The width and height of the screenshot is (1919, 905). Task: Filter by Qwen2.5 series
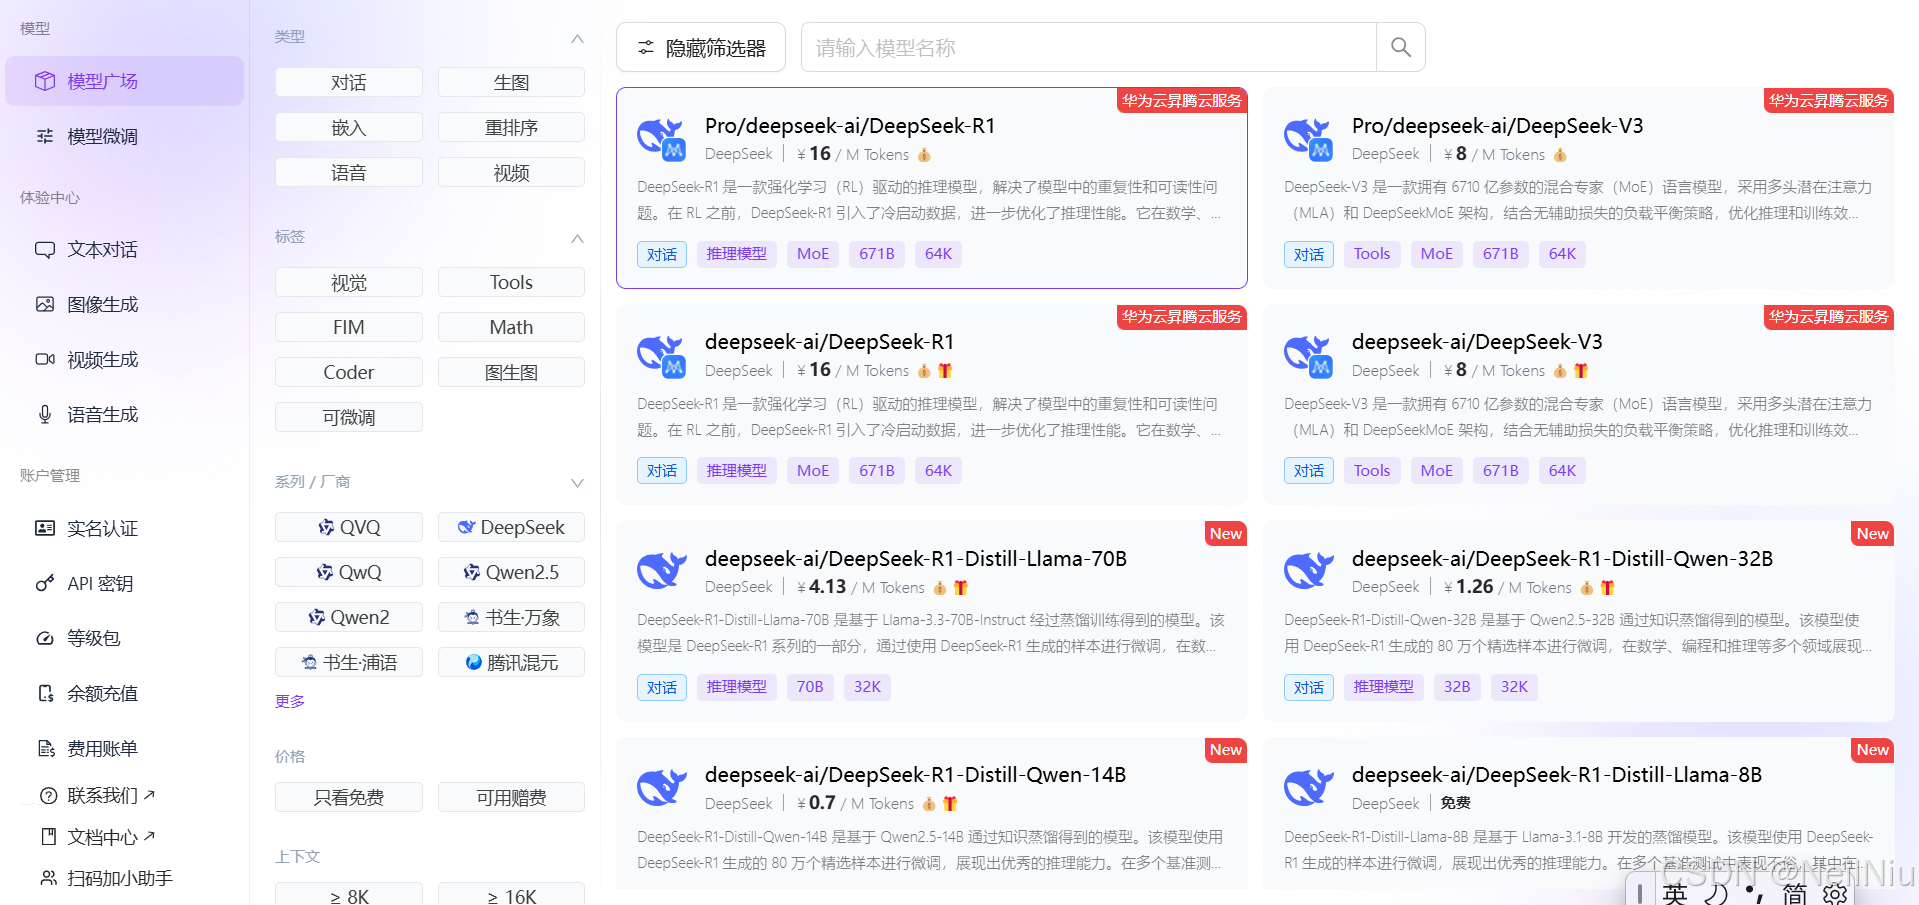(511, 572)
